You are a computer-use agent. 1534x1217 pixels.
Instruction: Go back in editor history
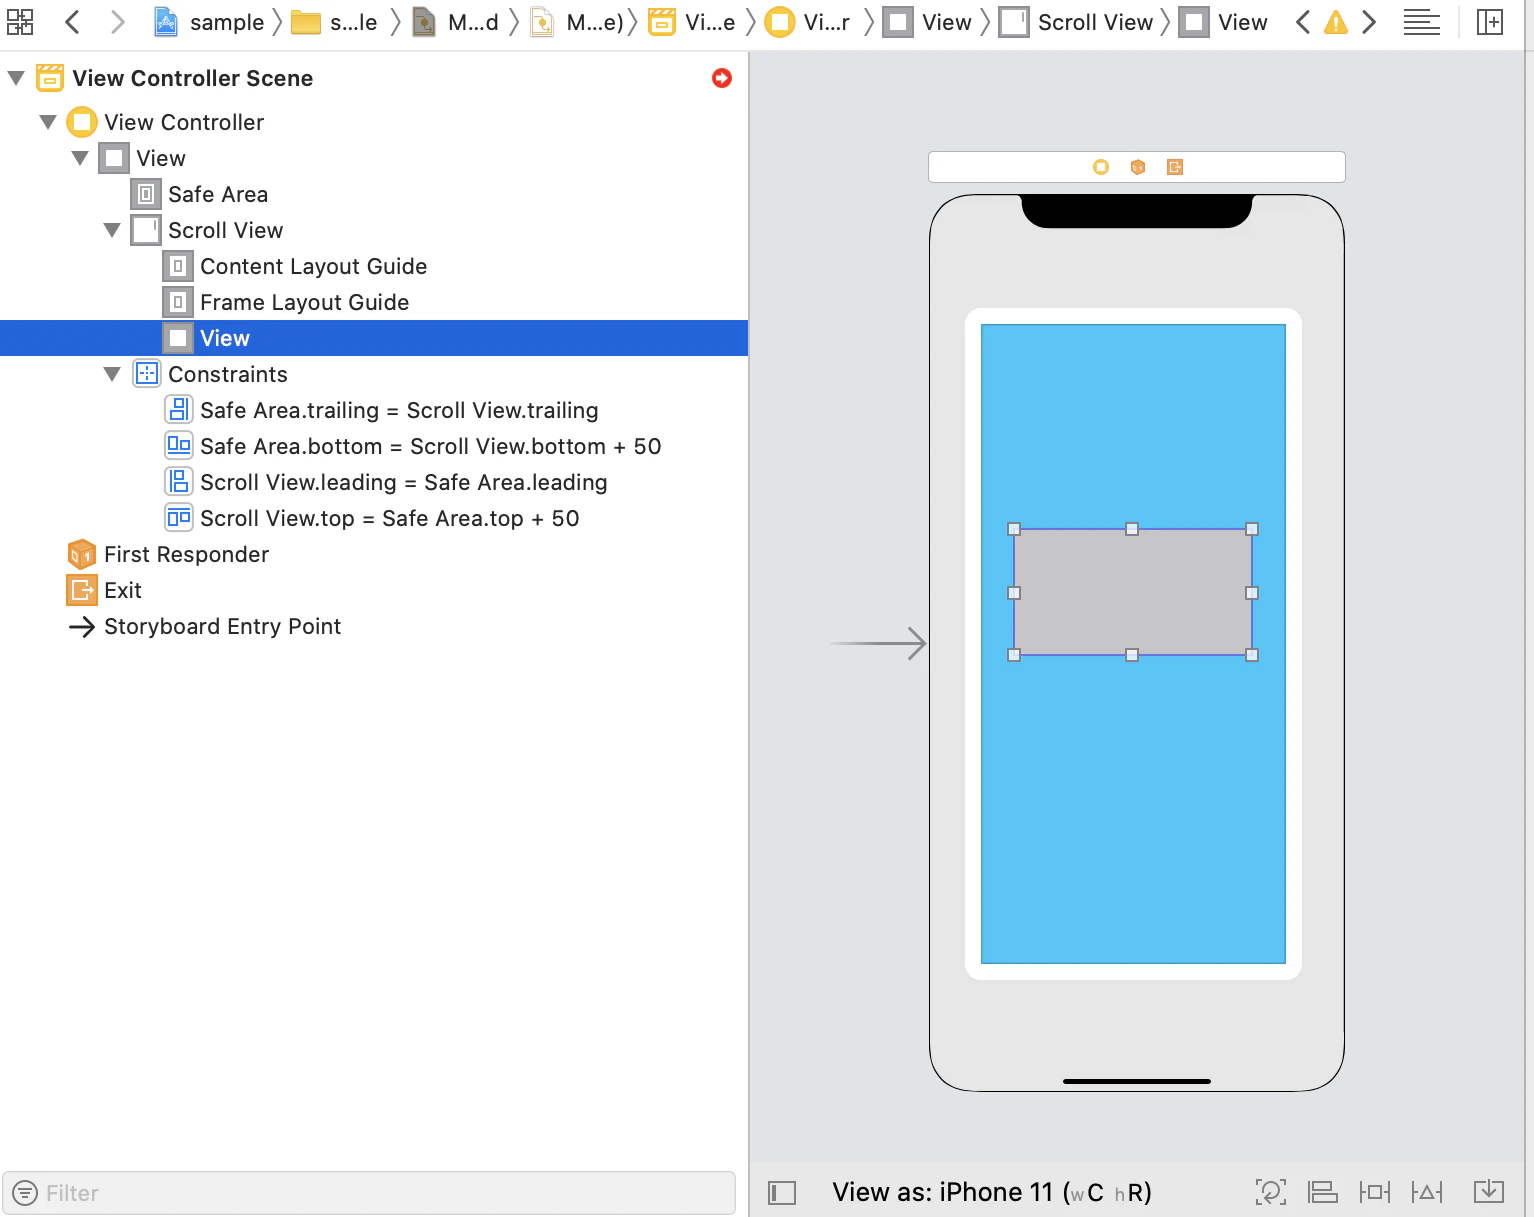point(72,22)
